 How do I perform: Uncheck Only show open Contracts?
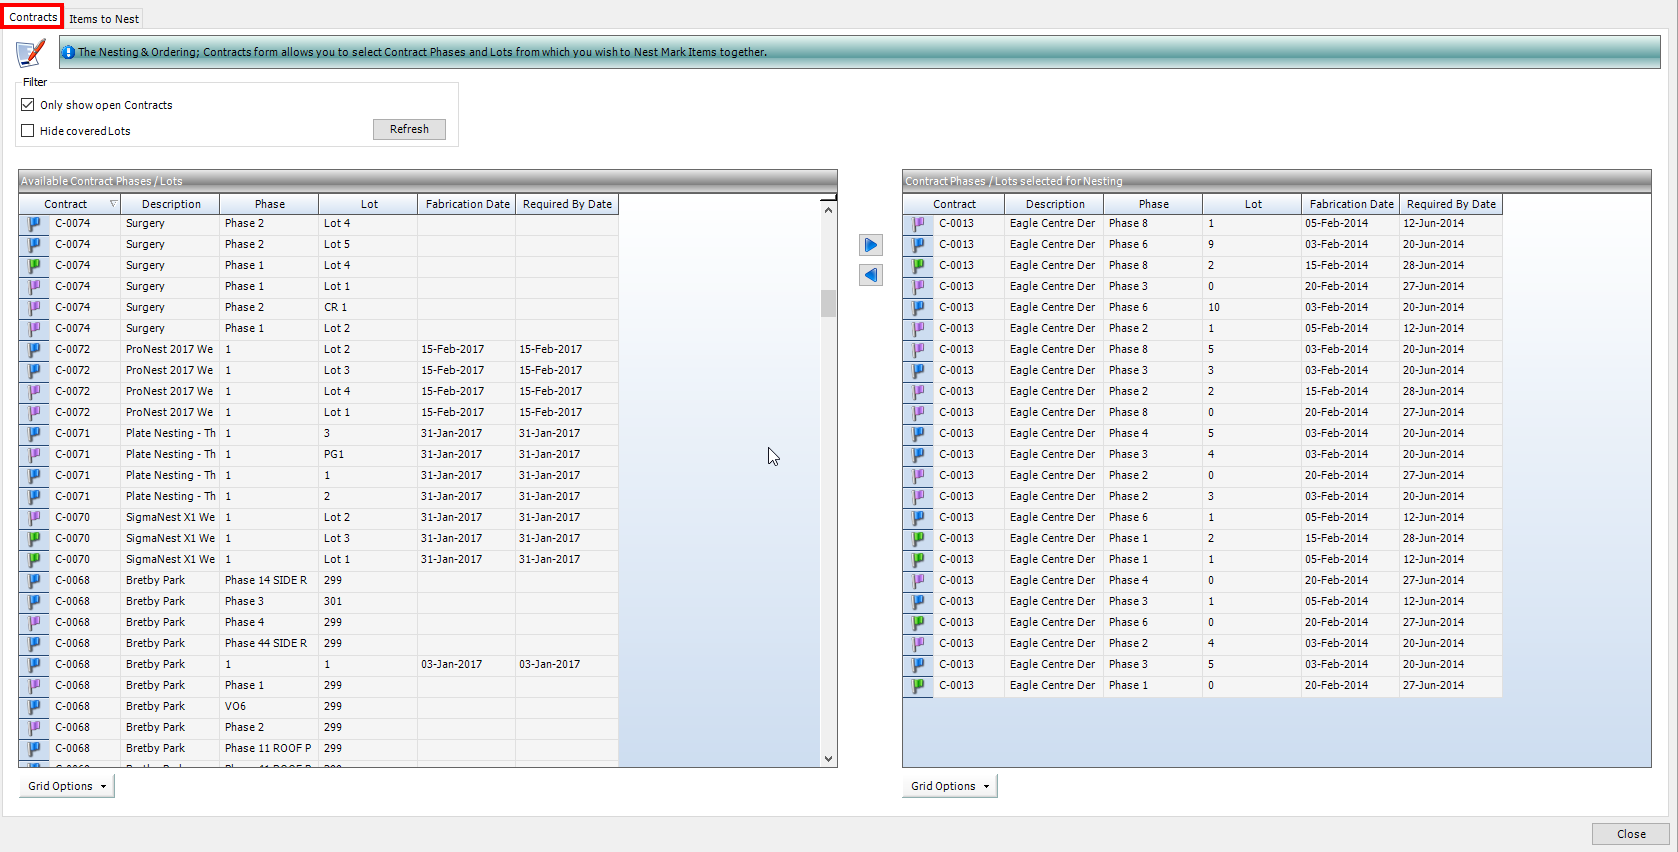28,105
